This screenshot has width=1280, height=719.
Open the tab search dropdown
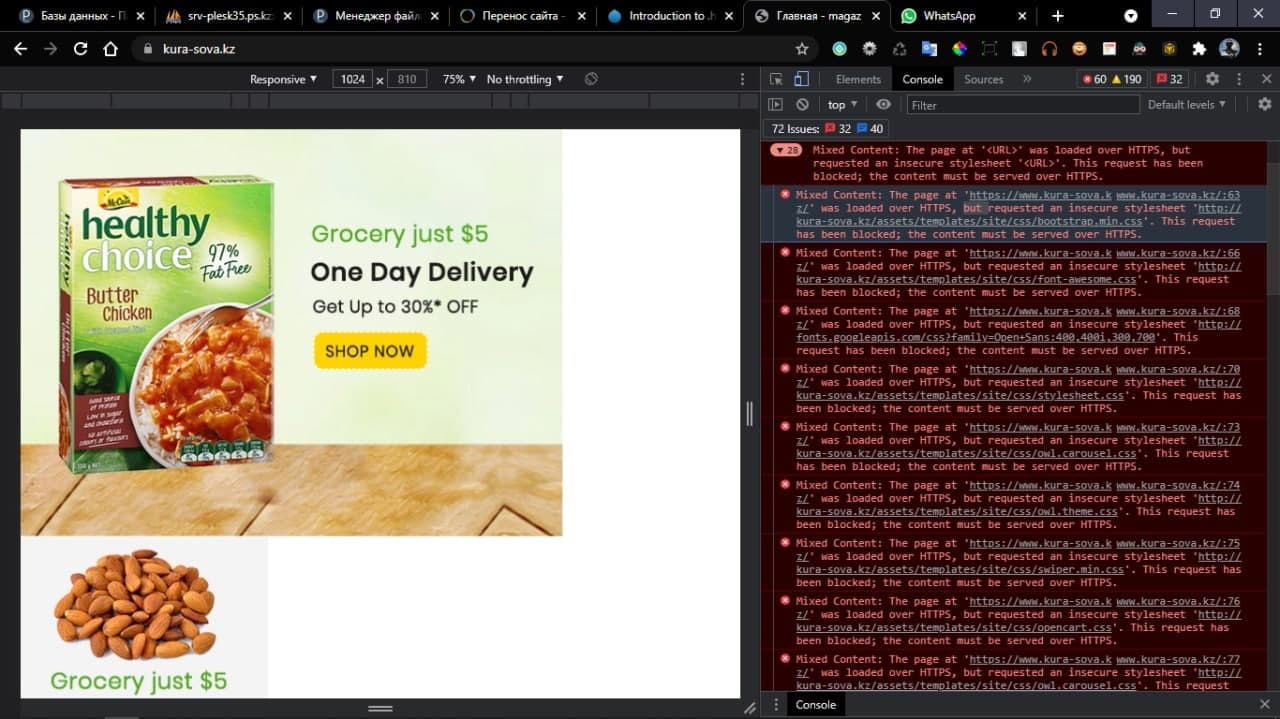pos(1131,16)
